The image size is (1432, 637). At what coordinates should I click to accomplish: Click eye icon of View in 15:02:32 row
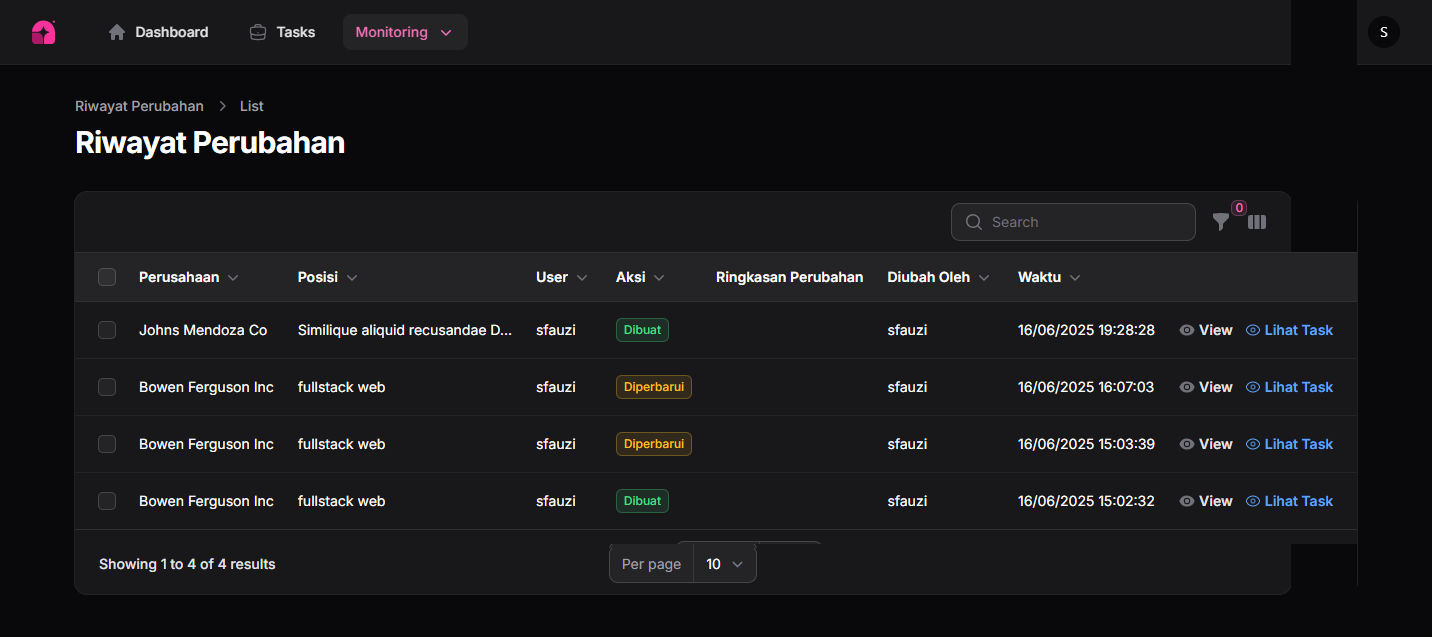(x=1187, y=501)
